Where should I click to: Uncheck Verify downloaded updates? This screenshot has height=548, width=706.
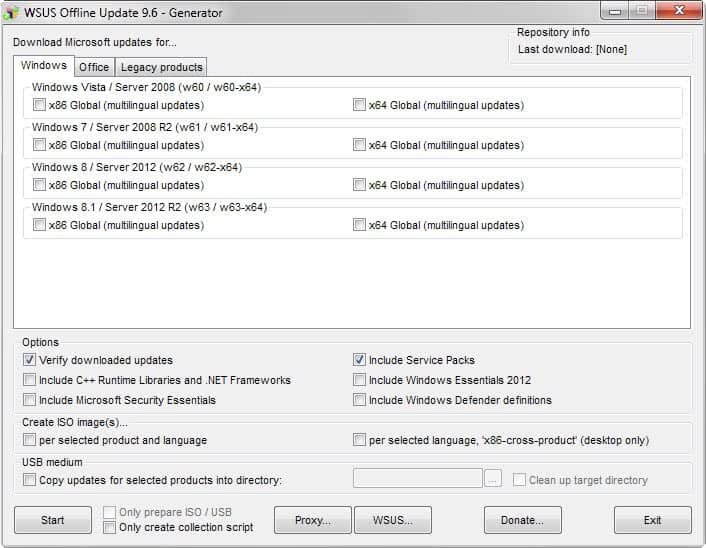click(x=29, y=360)
